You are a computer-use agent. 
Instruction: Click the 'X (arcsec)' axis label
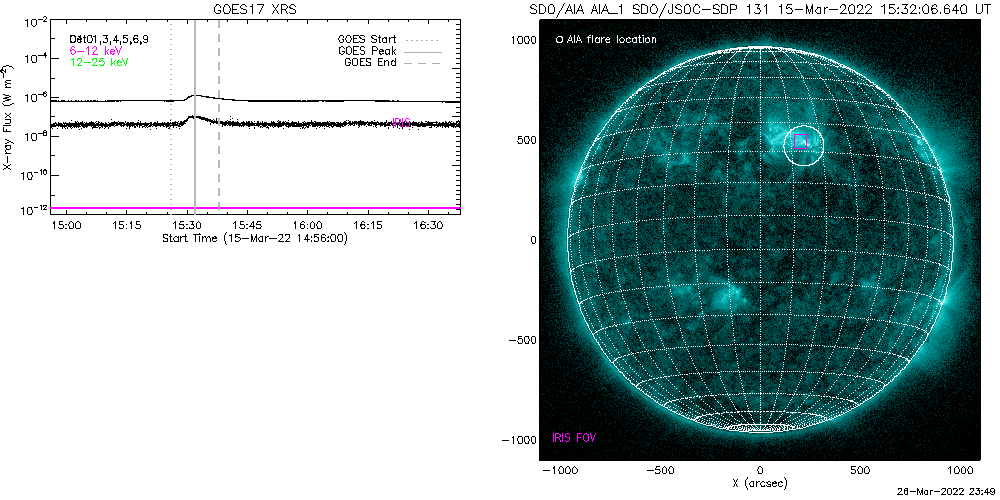pos(760,483)
